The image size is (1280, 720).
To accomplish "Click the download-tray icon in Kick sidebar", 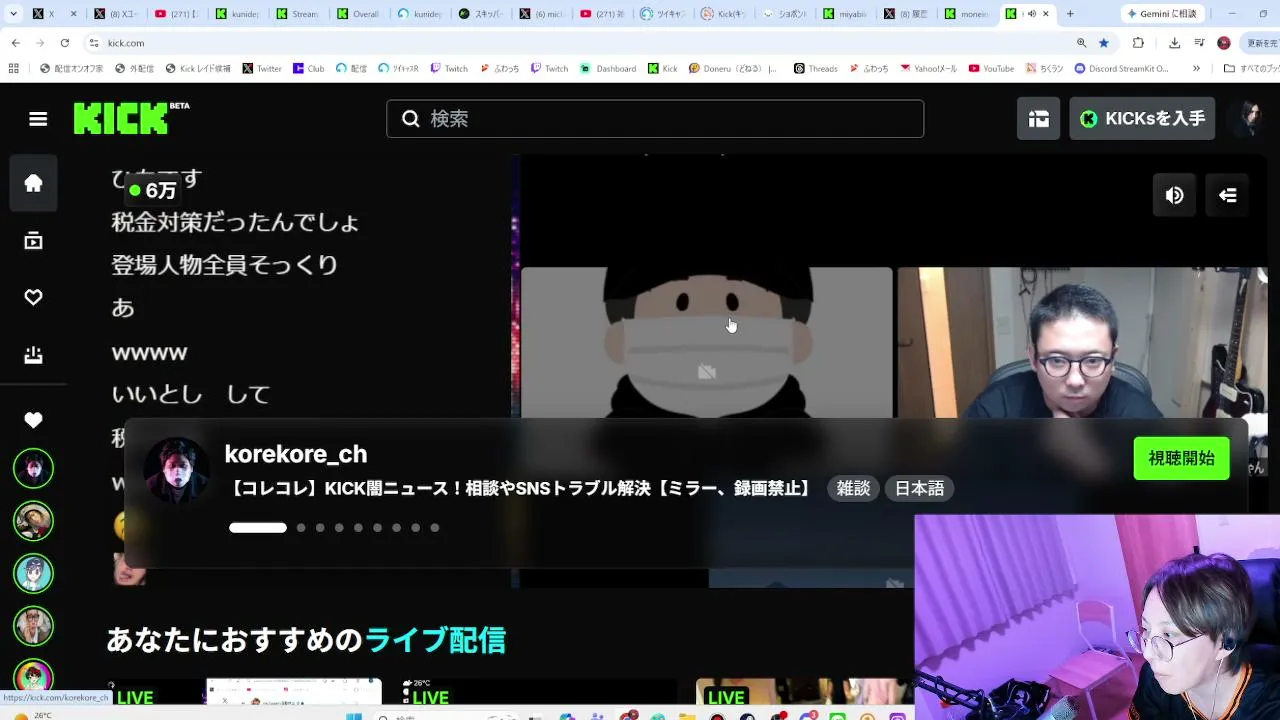I will point(33,355).
